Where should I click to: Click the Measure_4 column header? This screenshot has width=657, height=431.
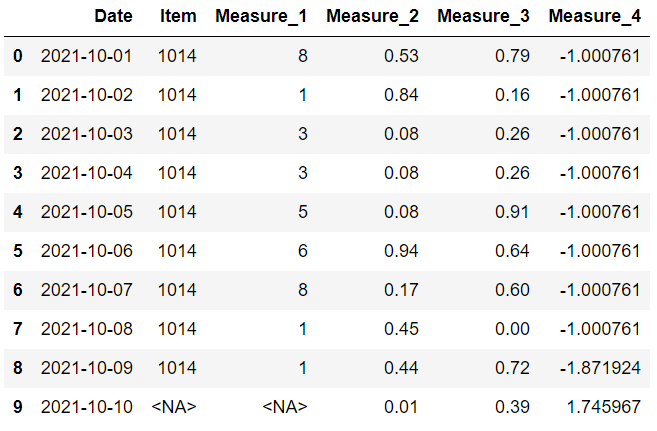click(595, 17)
